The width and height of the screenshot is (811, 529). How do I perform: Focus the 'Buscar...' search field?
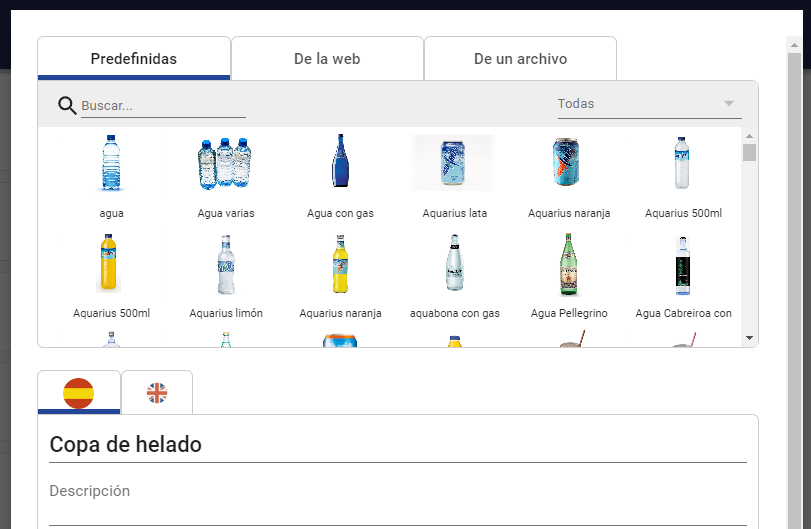tap(163, 105)
